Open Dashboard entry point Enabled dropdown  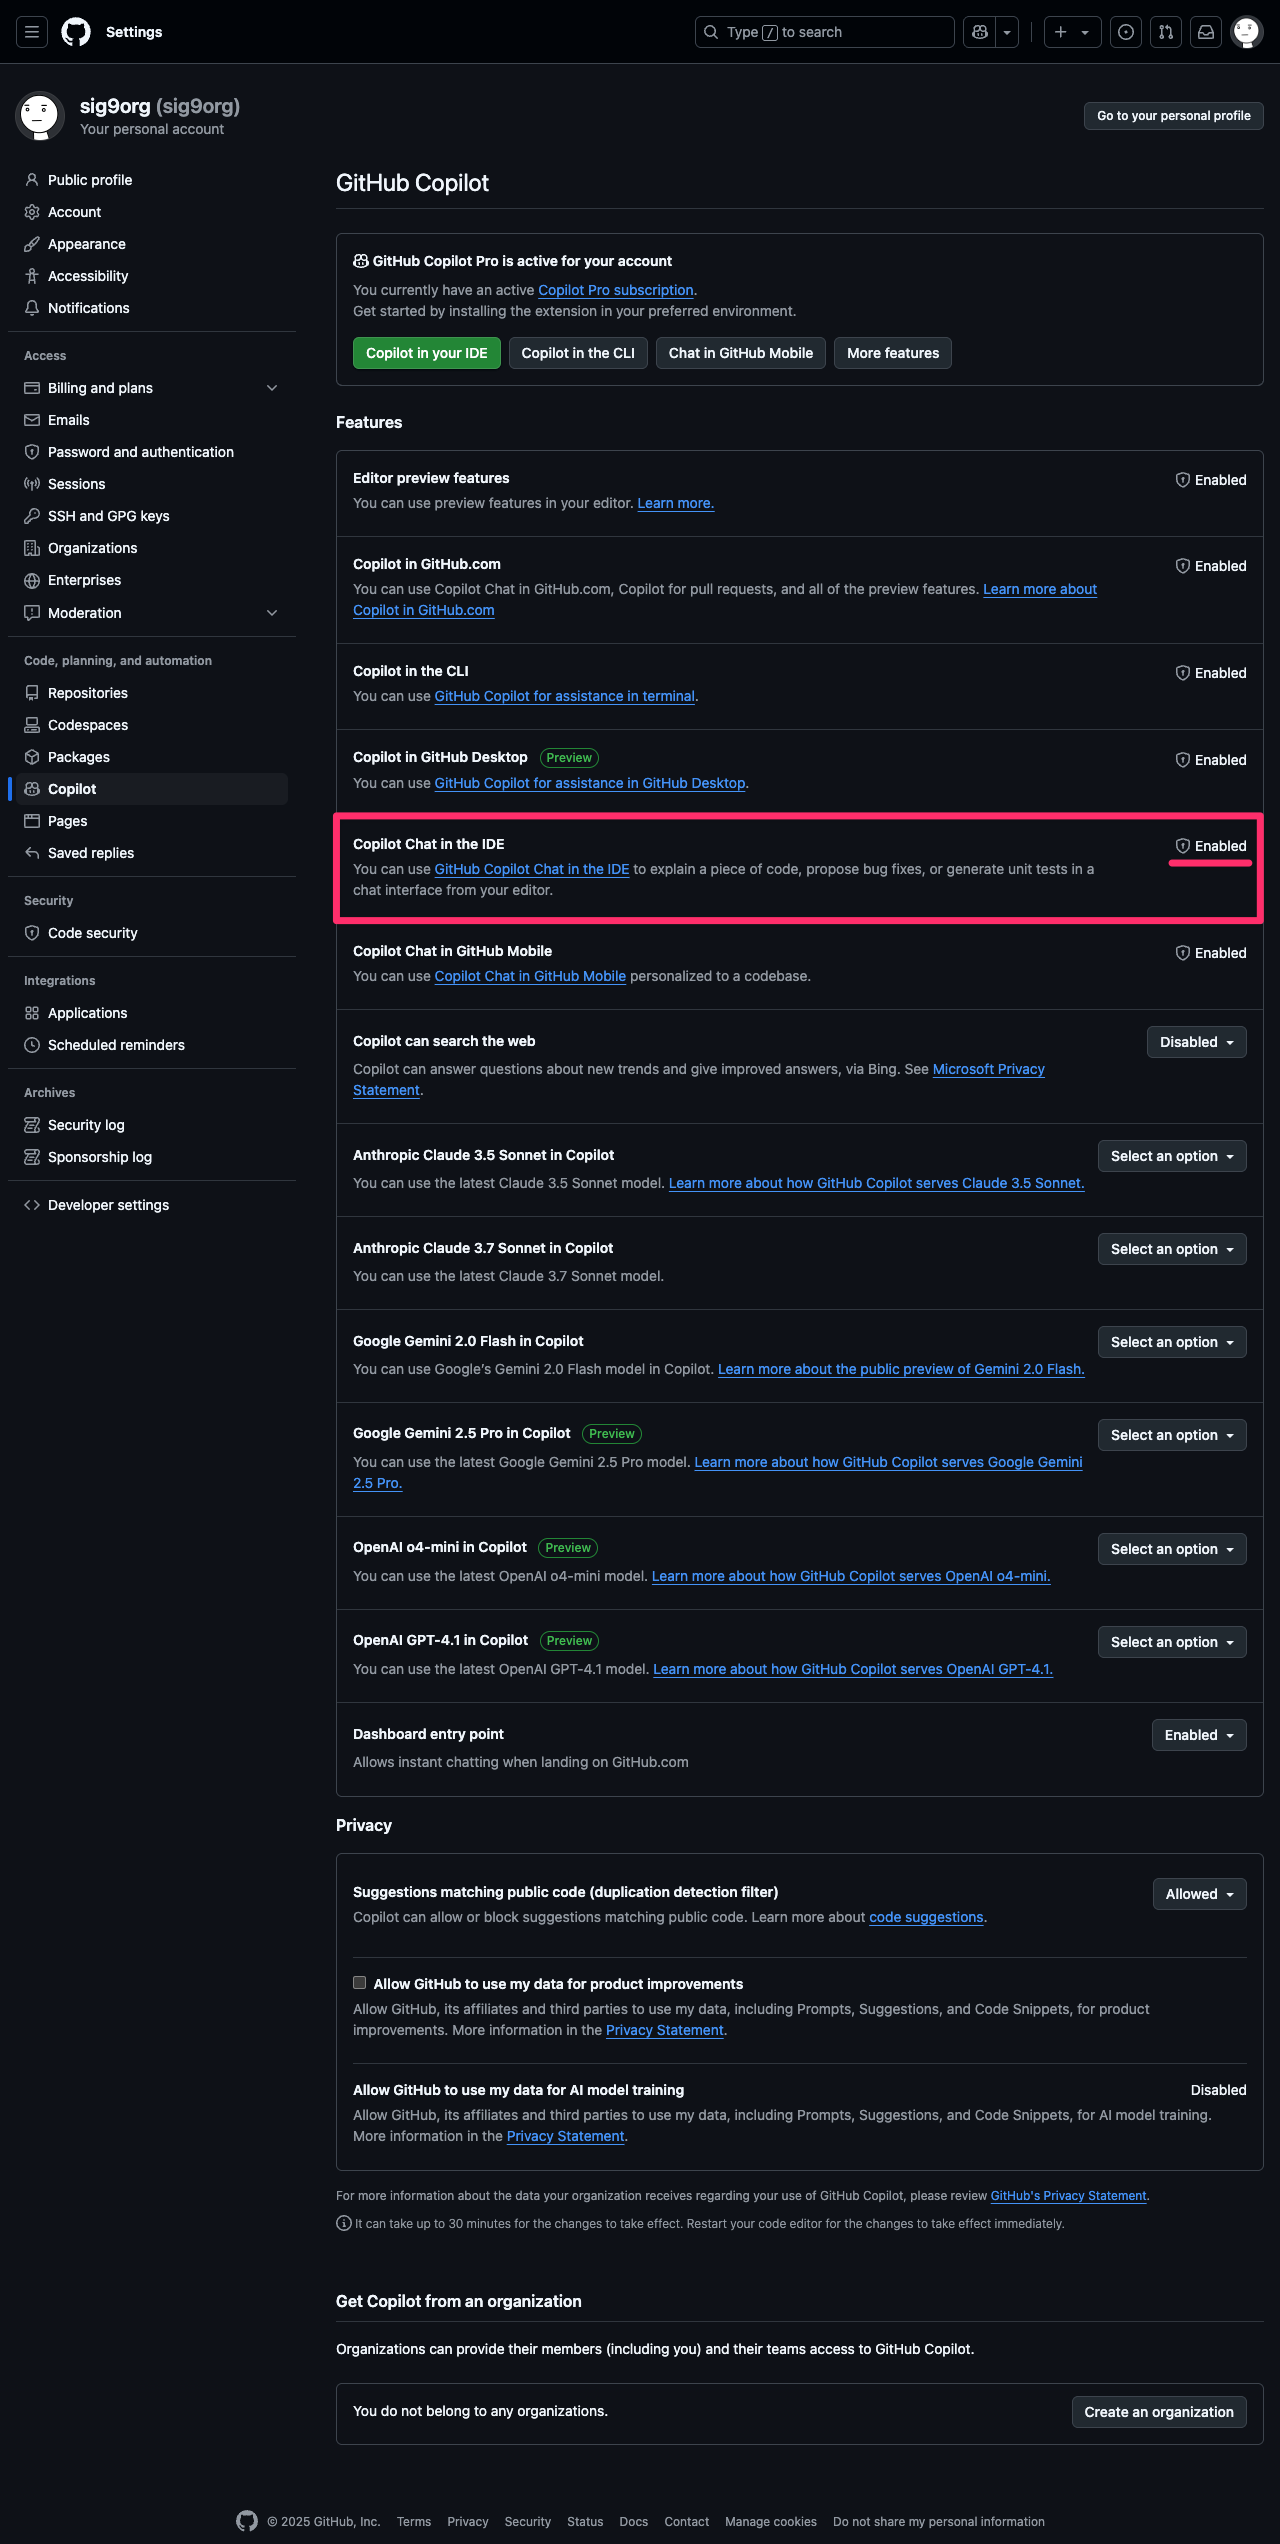[x=1199, y=1735]
